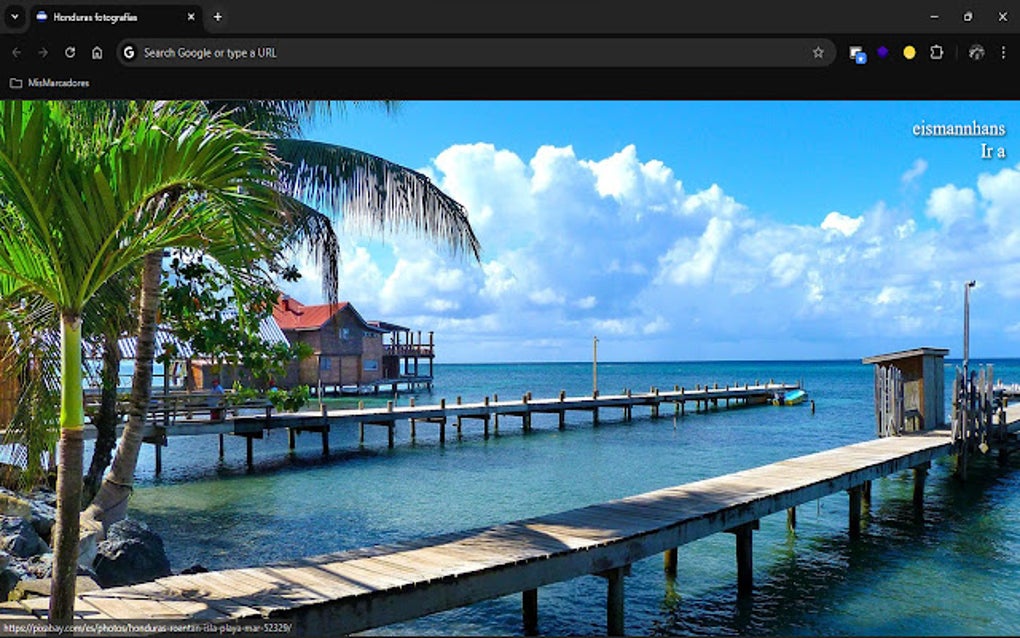1020x638 pixels.
Task: Click the Ir a link
Action: point(993,152)
